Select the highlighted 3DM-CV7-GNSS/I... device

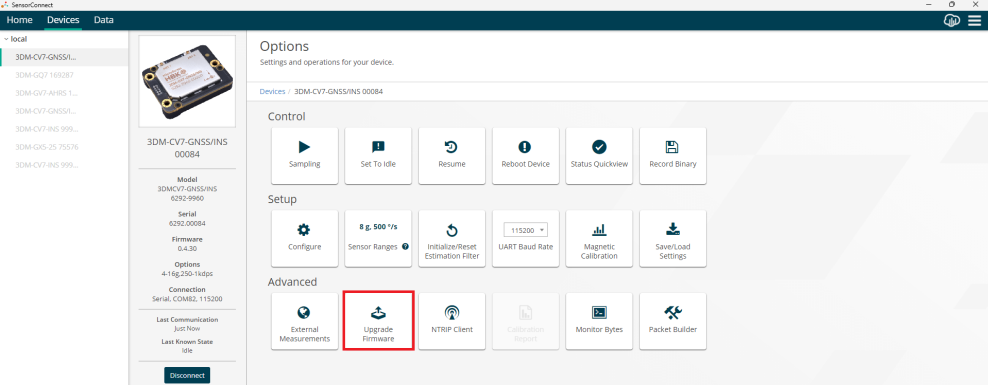[64, 57]
